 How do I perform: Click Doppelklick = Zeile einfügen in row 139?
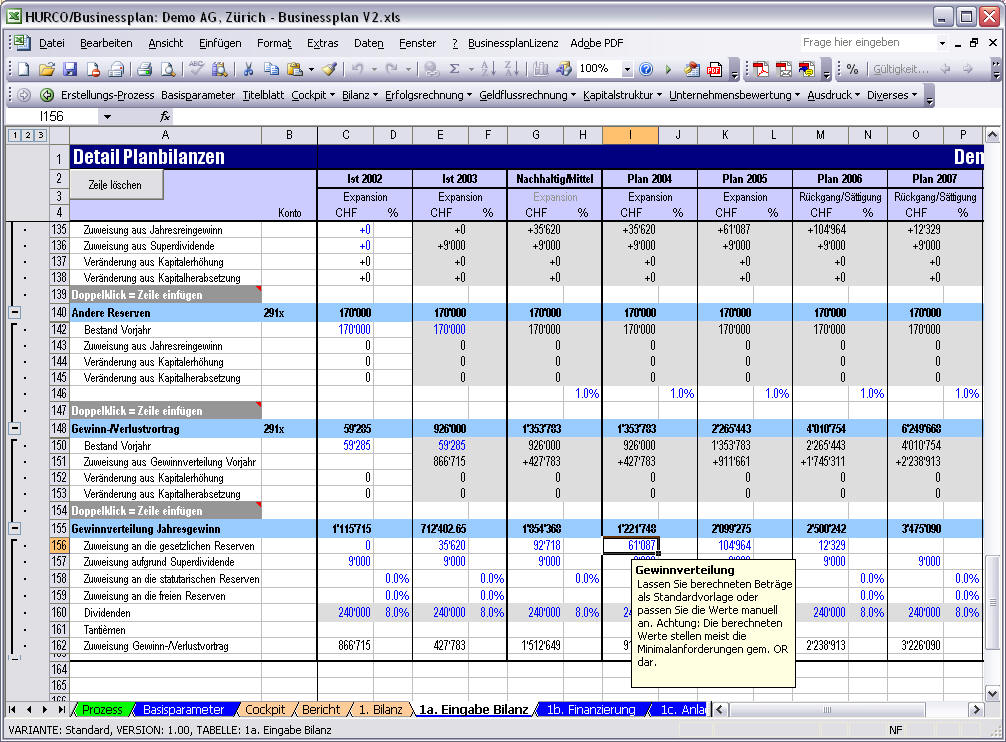[166, 295]
